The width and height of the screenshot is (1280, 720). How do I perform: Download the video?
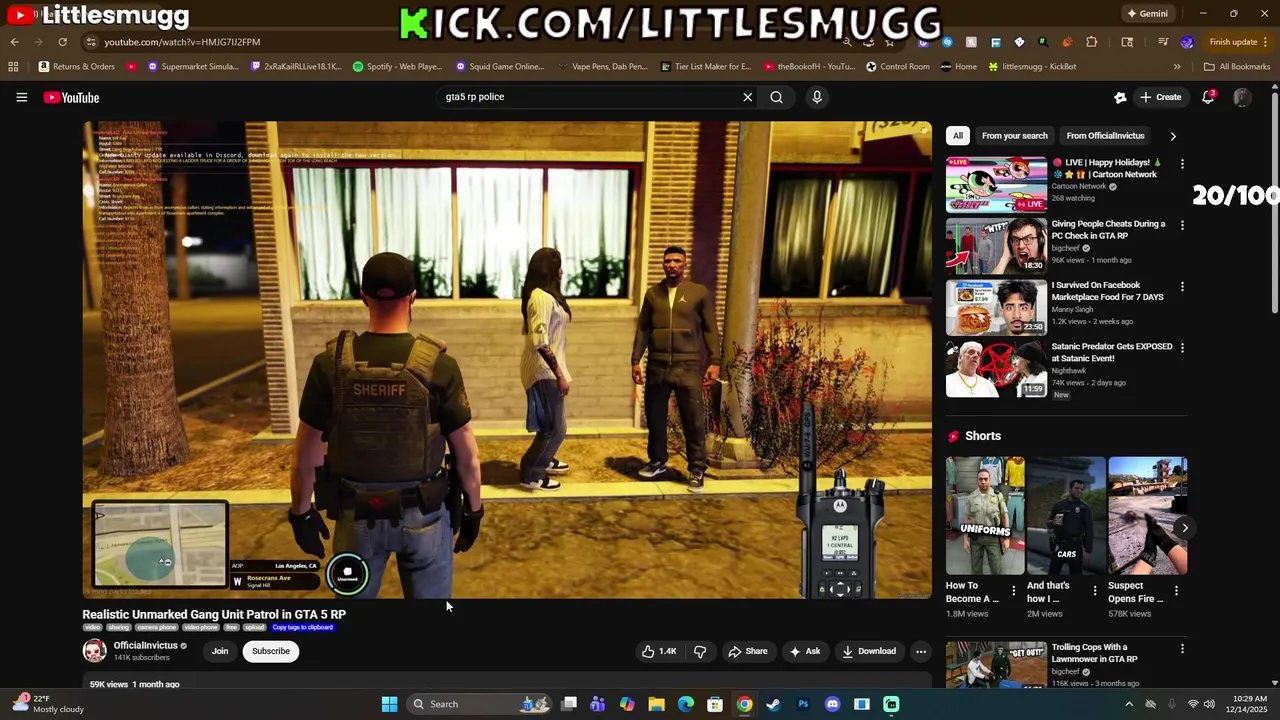click(x=869, y=651)
